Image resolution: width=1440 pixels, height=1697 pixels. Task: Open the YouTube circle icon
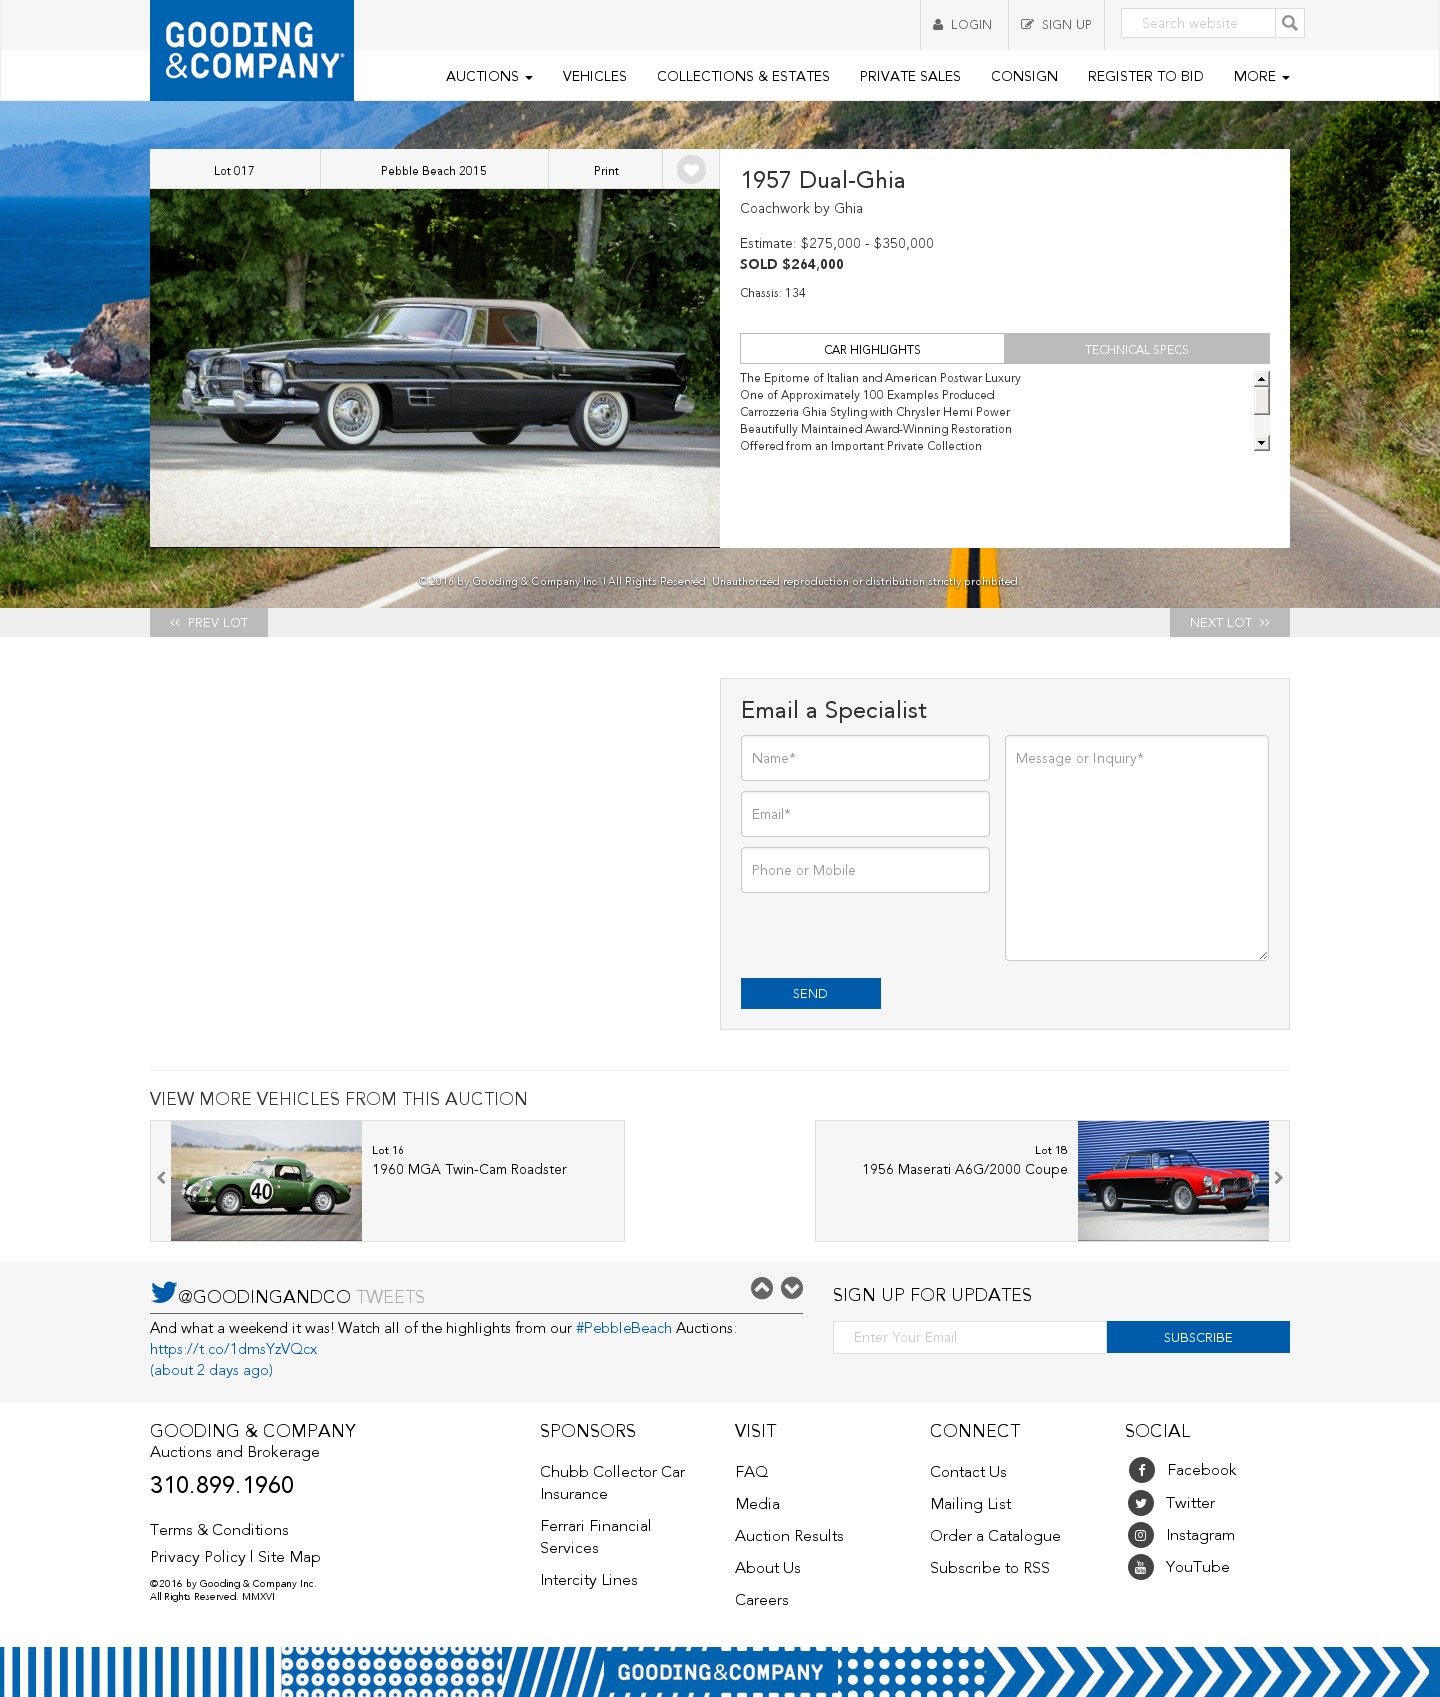[x=1141, y=1567]
